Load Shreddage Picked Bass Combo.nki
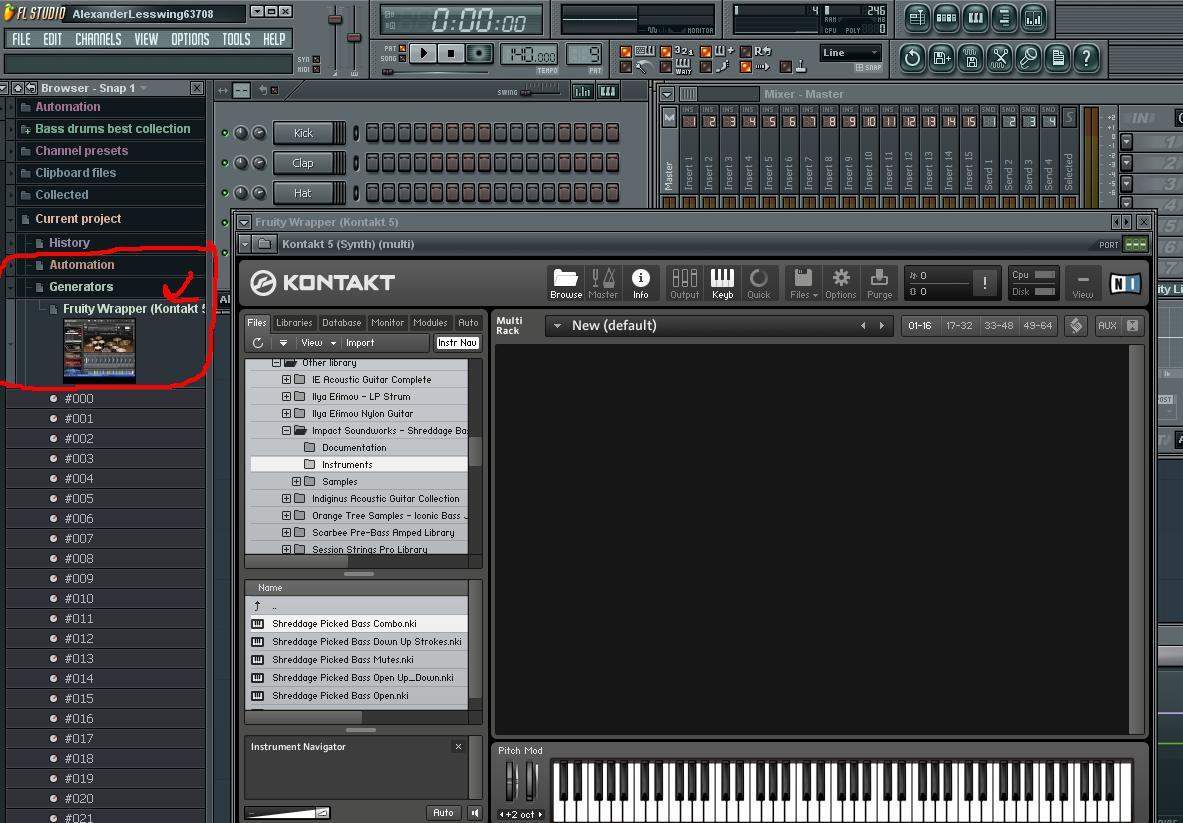1183x823 pixels. [359, 624]
